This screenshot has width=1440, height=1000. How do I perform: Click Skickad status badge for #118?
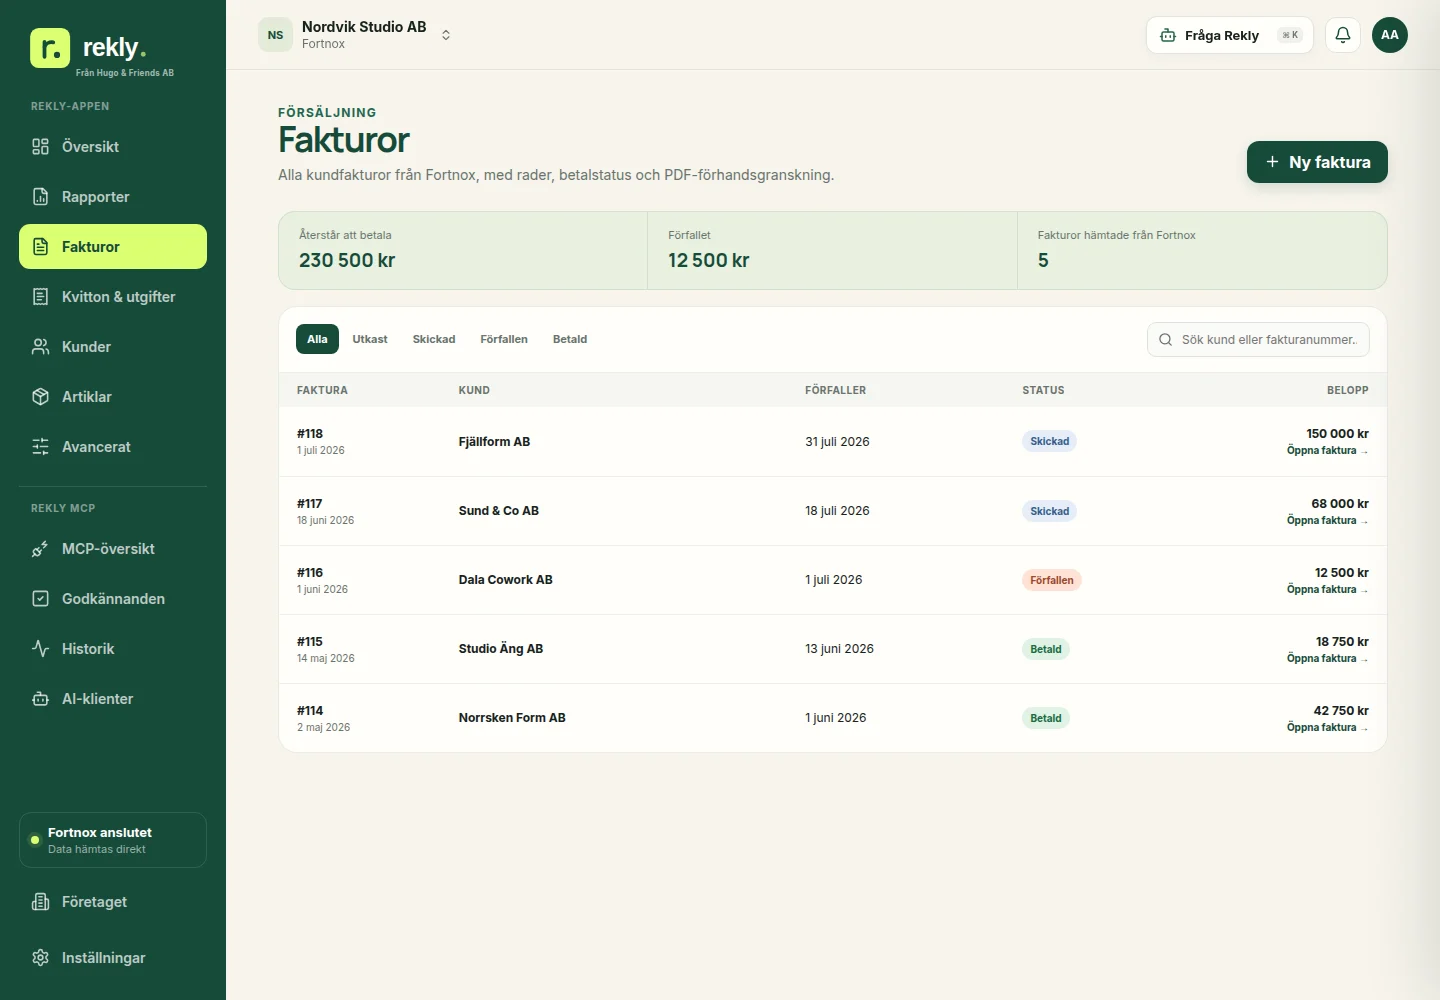click(1049, 441)
